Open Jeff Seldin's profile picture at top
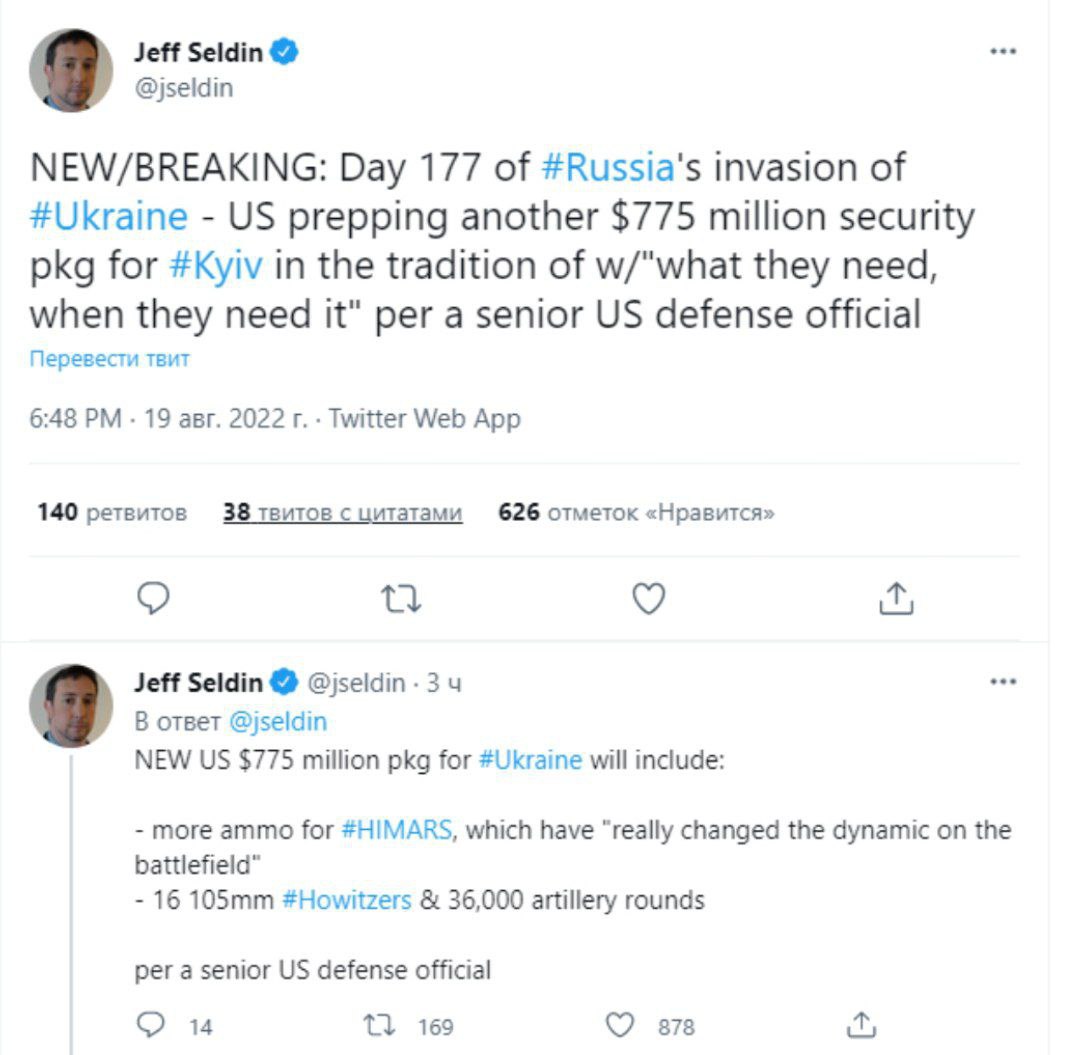The width and height of the screenshot is (1080, 1055). (71, 70)
